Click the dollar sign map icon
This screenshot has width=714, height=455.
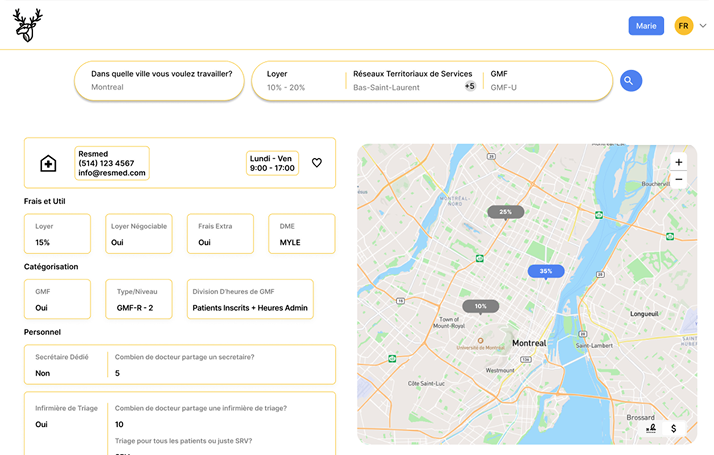pos(673,428)
